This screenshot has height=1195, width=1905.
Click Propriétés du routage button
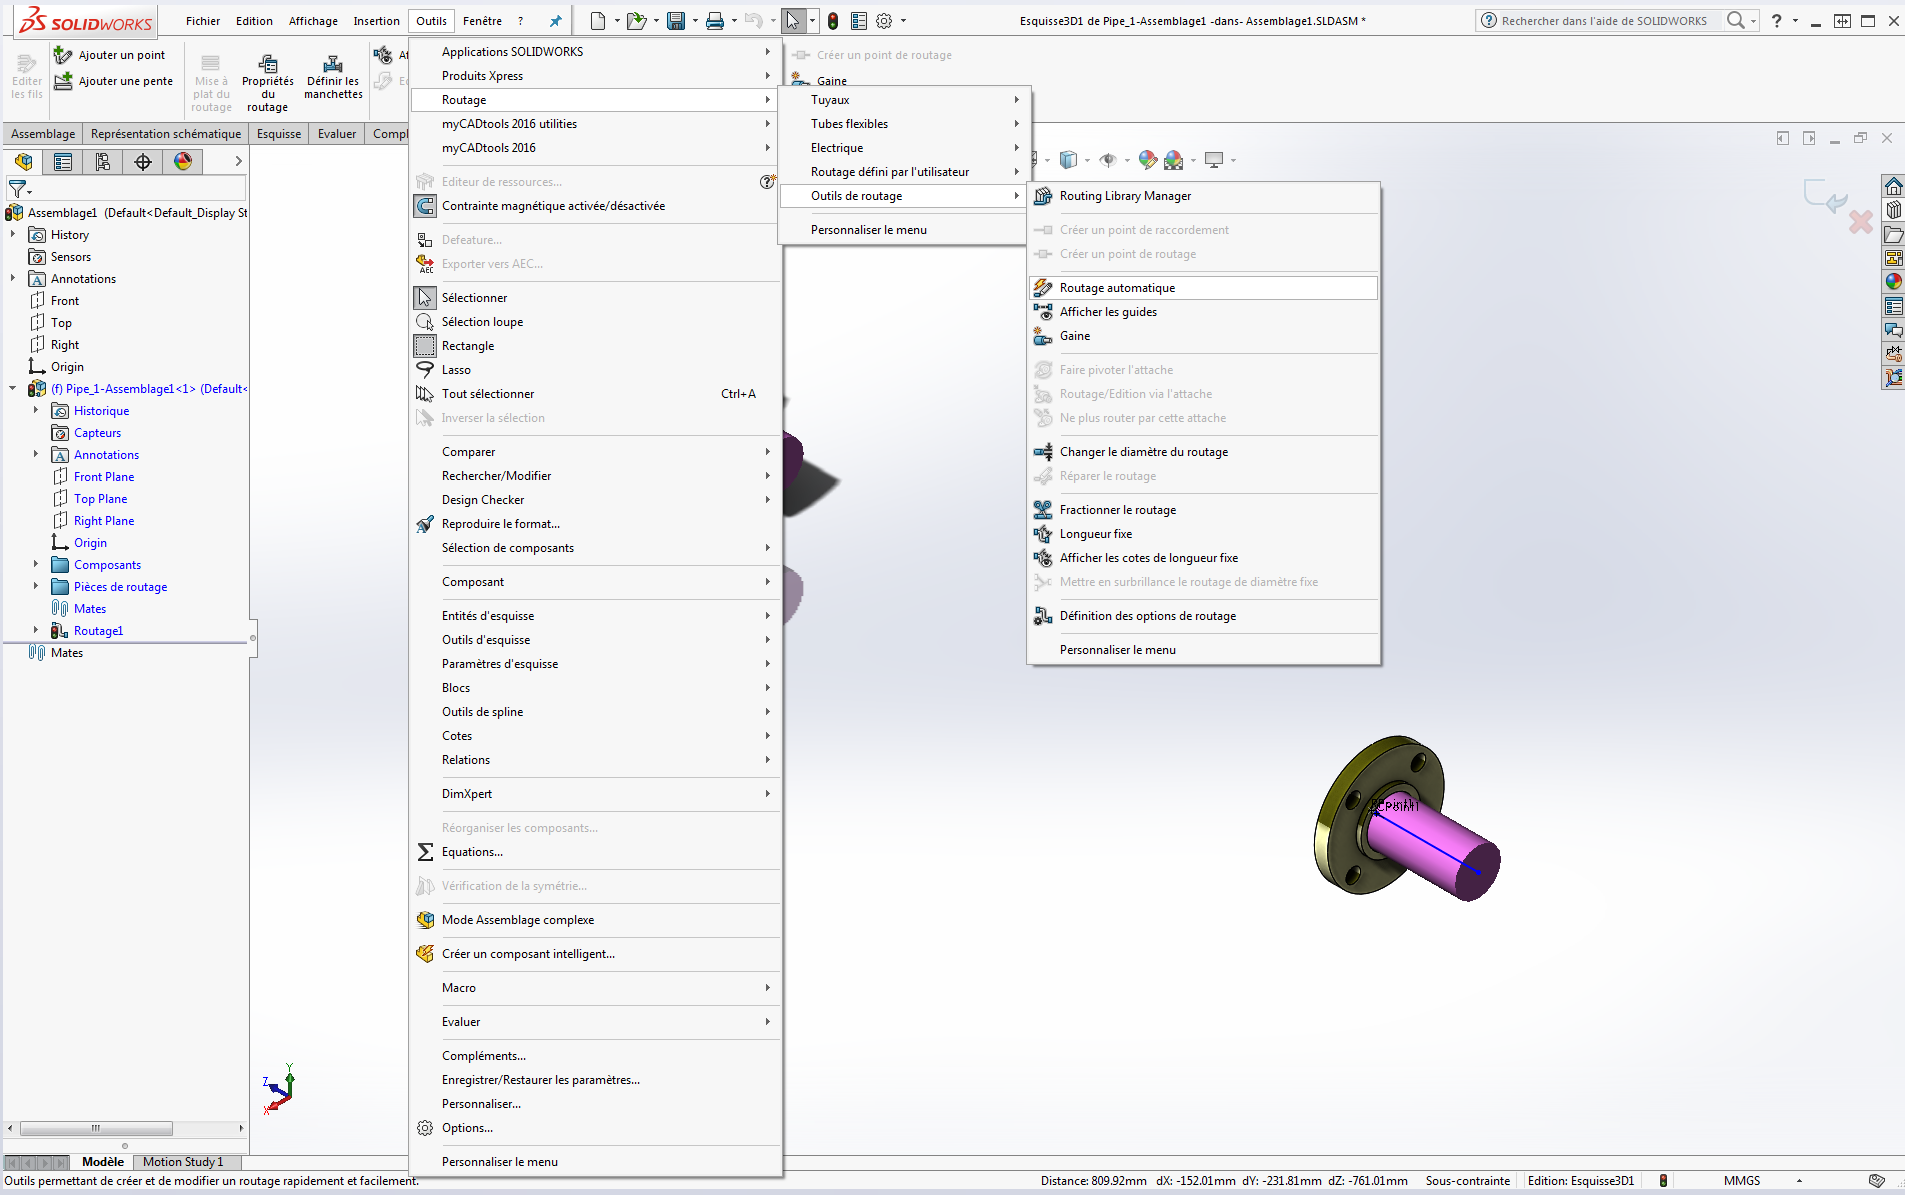(x=268, y=84)
